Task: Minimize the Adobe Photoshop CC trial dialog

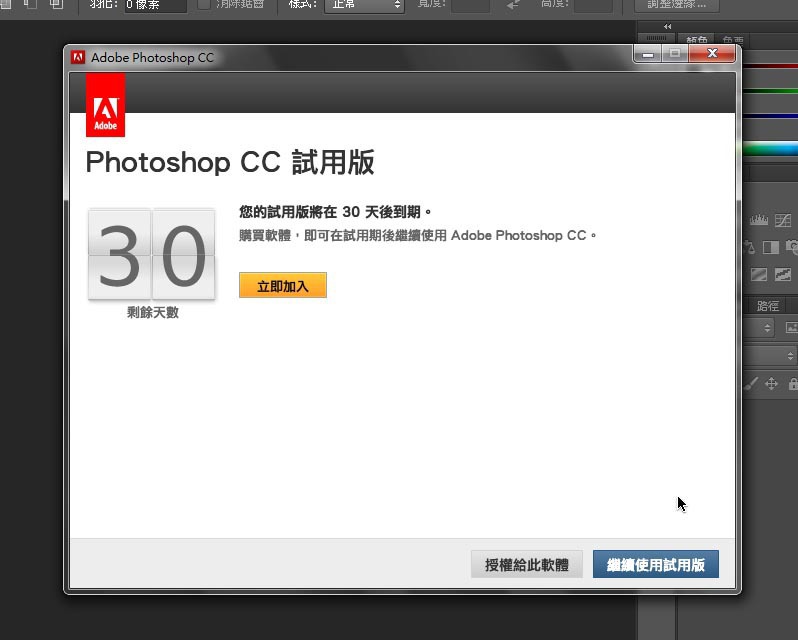Action: click(648, 53)
